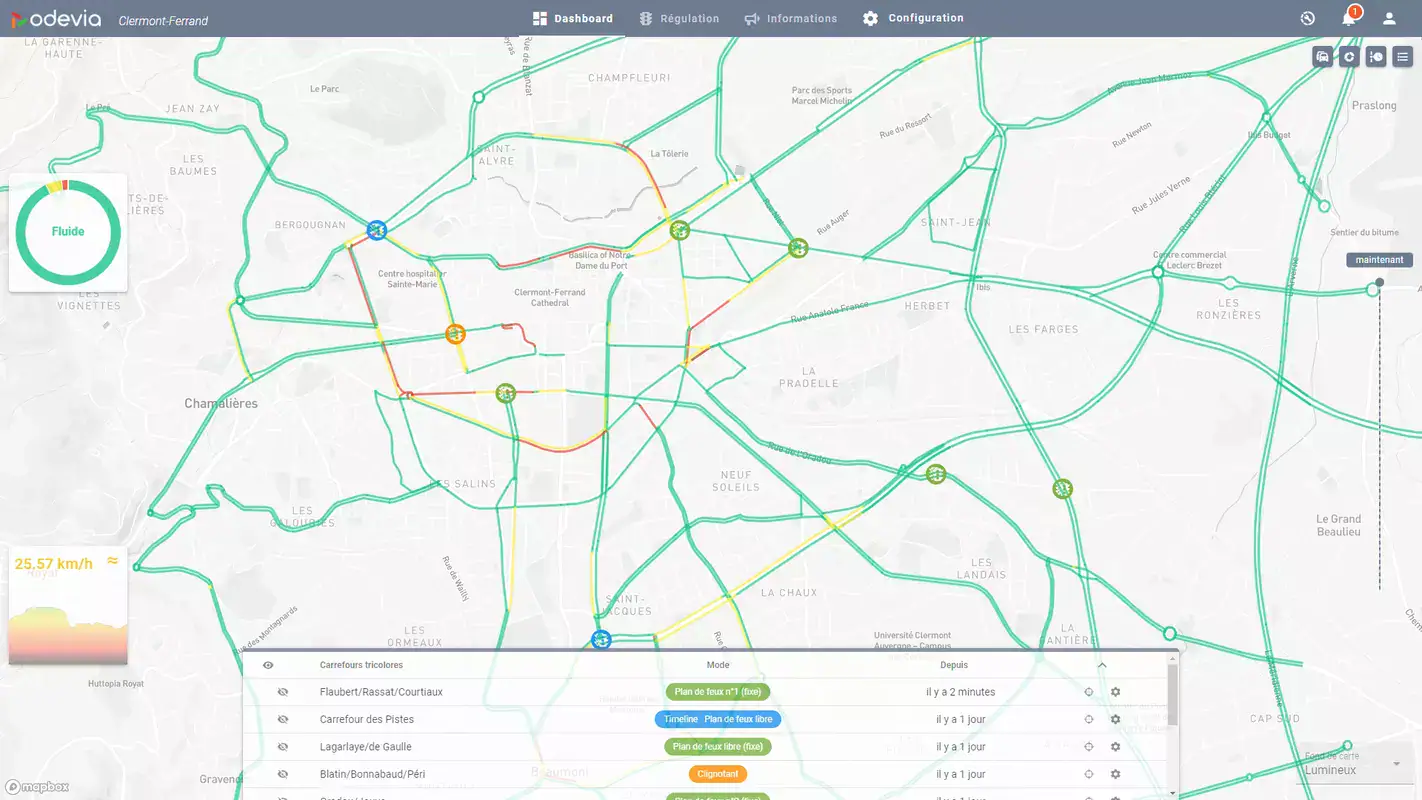Viewport: 1422px width, 800px height.
Task: Collapse the Carrefours tricolores panel
Action: 1102,664
